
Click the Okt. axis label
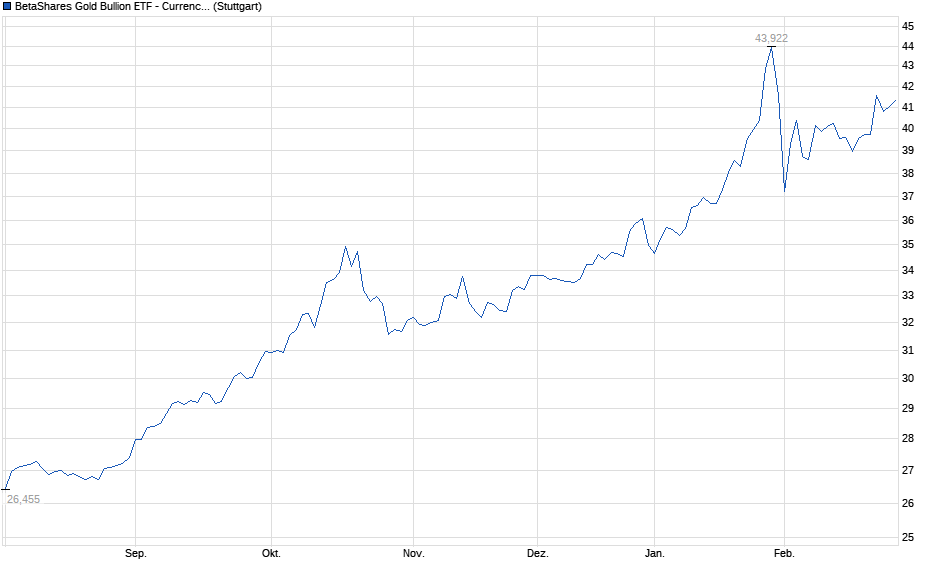tap(272, 551)
